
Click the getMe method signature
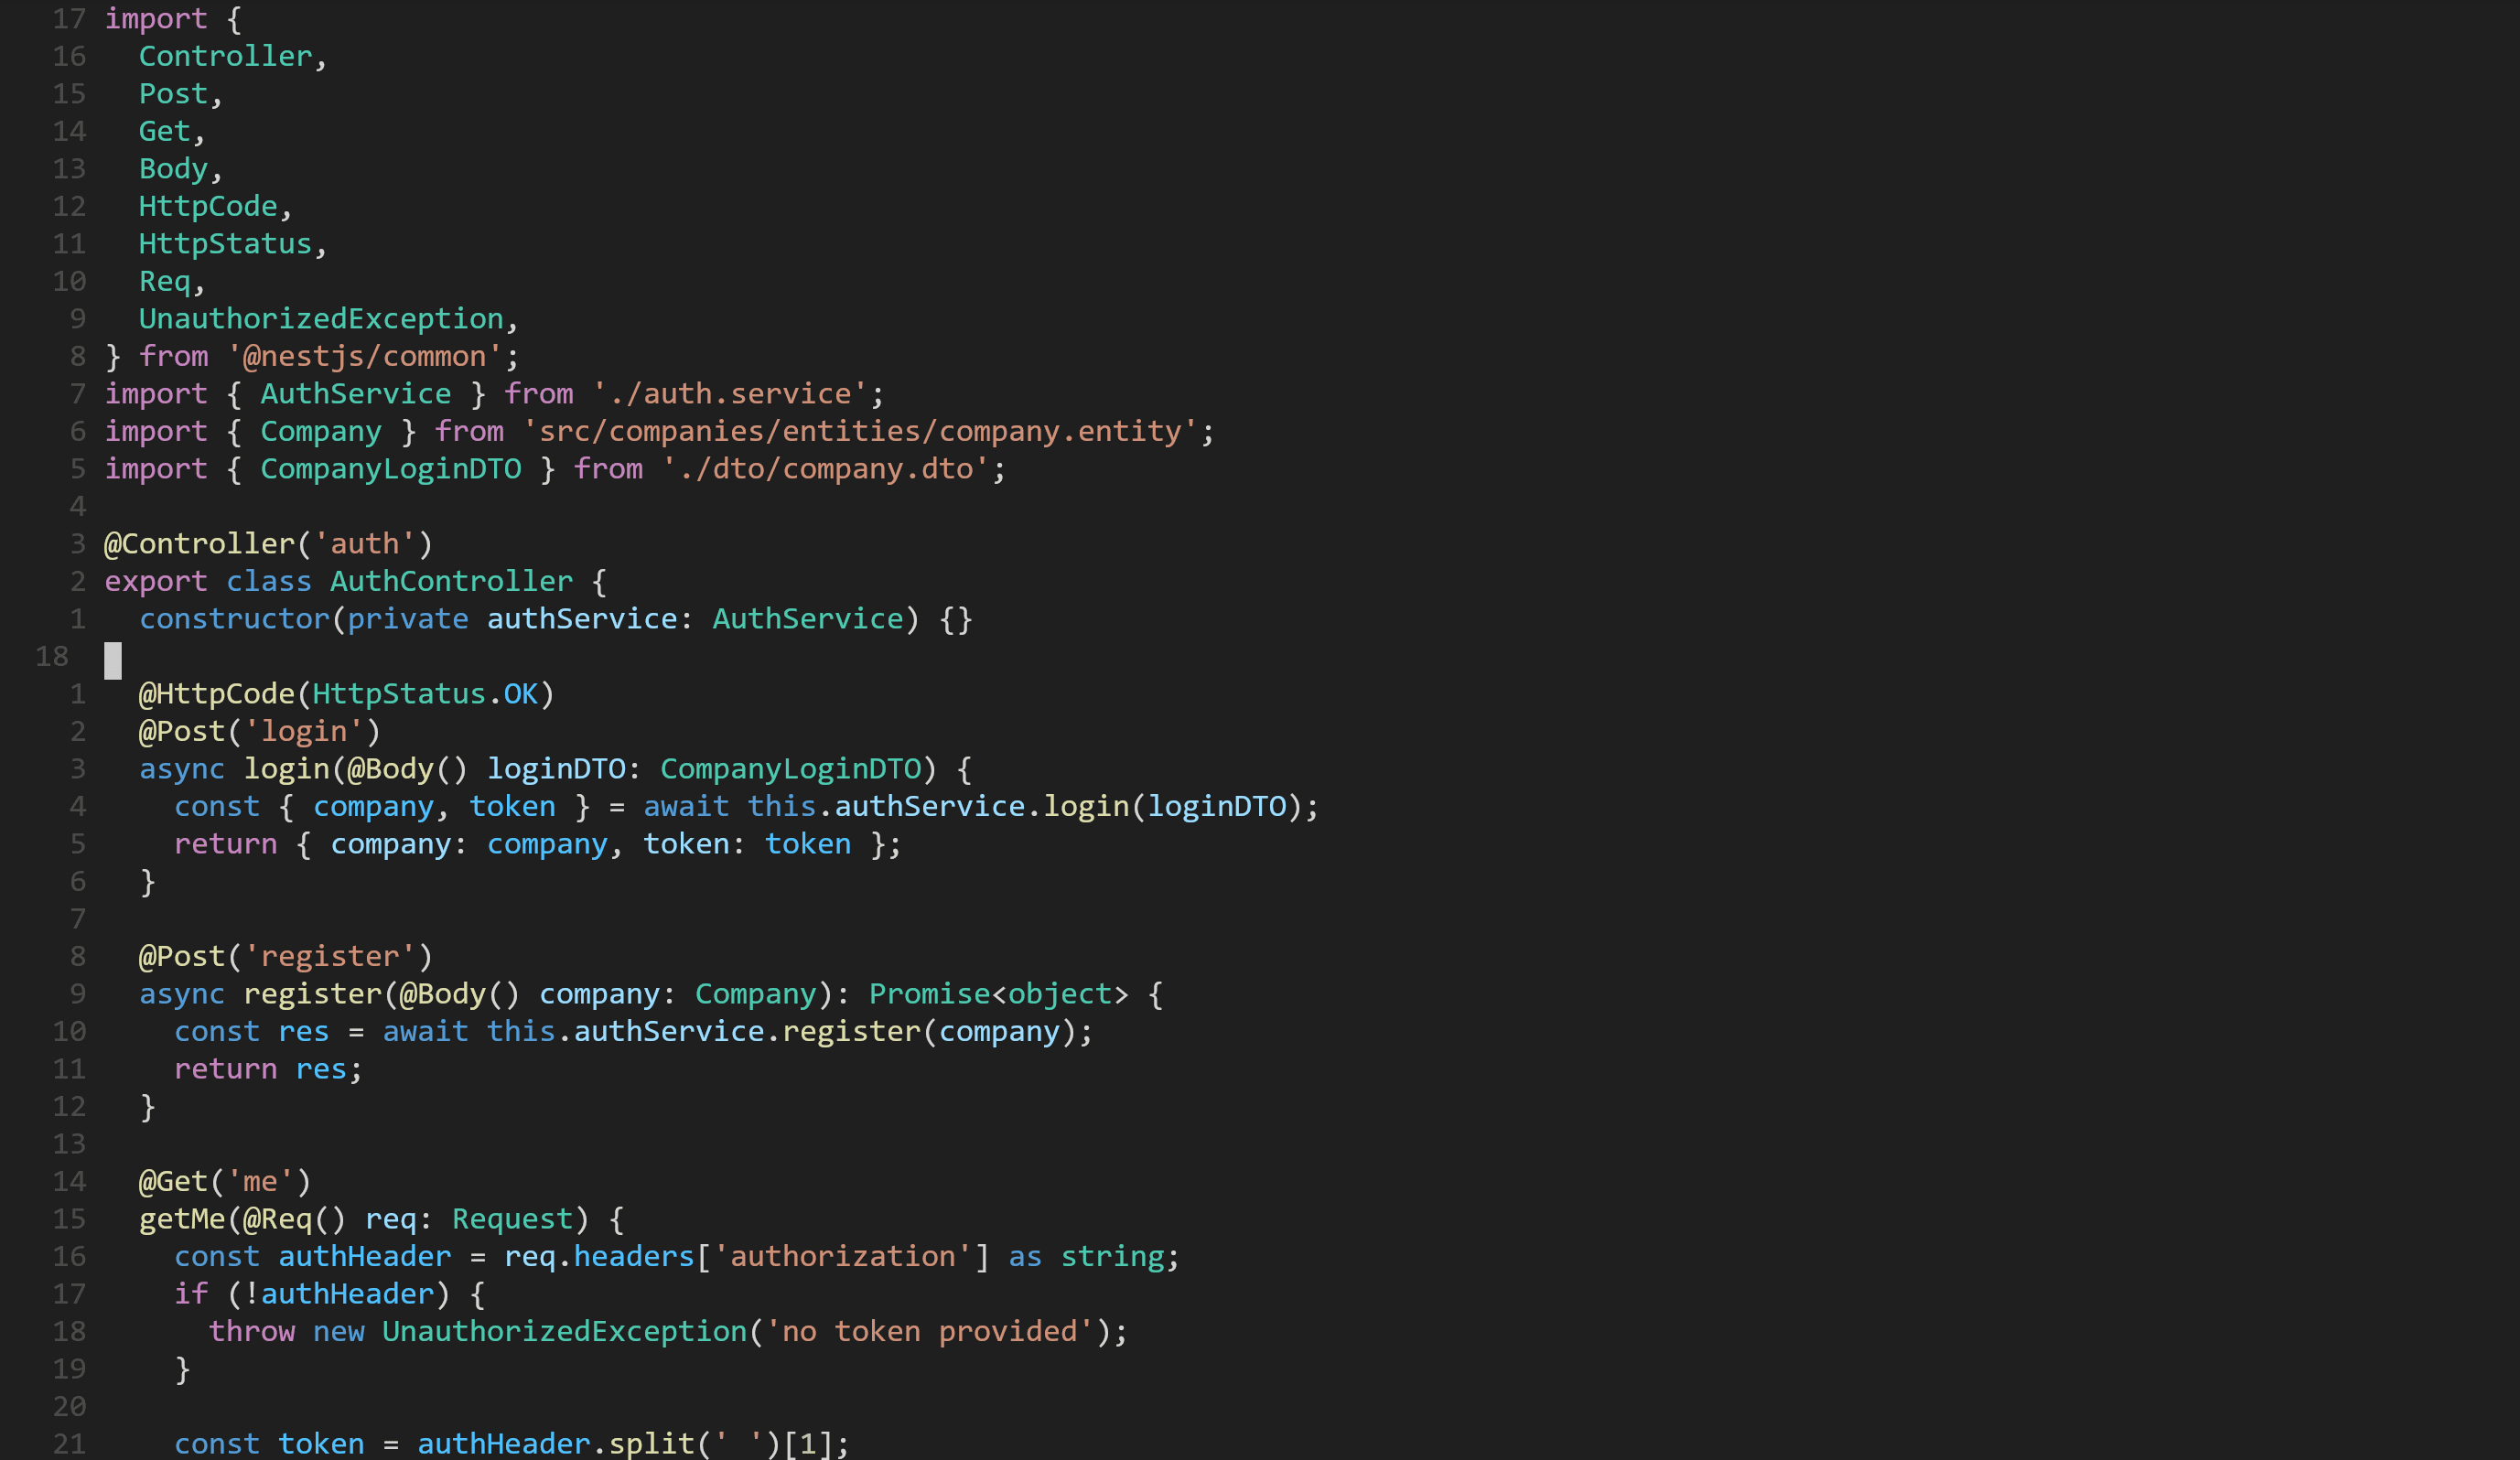[x=381, y=1218]
